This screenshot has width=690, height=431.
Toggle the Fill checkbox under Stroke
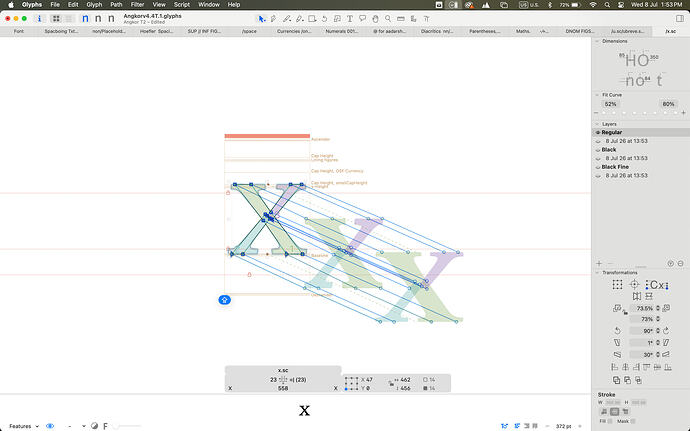(x=609, y=421)
